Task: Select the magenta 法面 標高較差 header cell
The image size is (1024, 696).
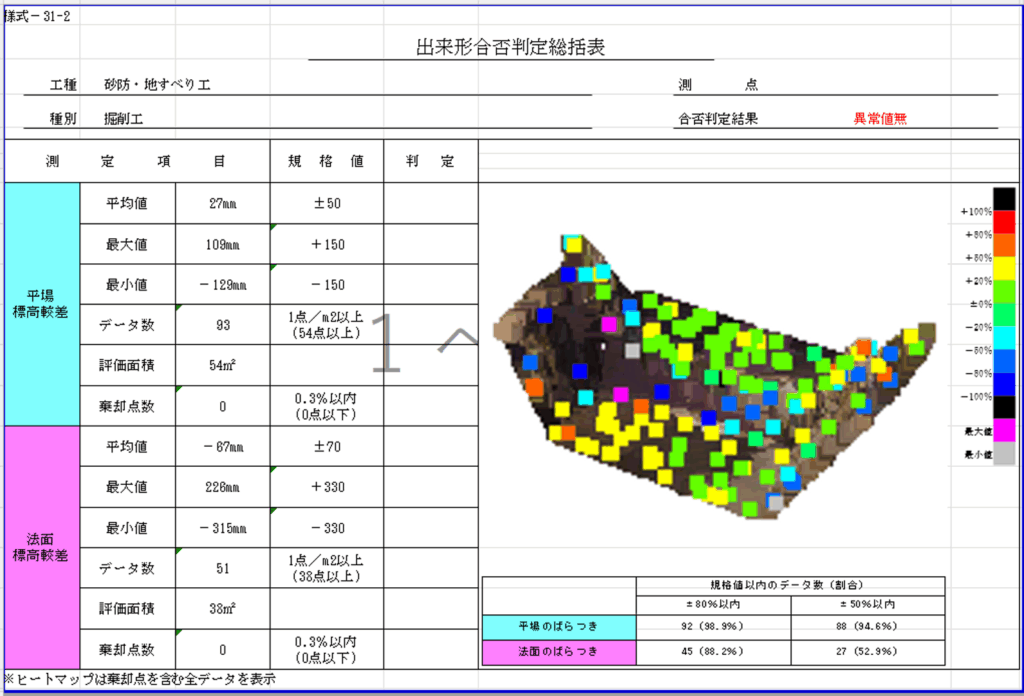Action: 41,547
